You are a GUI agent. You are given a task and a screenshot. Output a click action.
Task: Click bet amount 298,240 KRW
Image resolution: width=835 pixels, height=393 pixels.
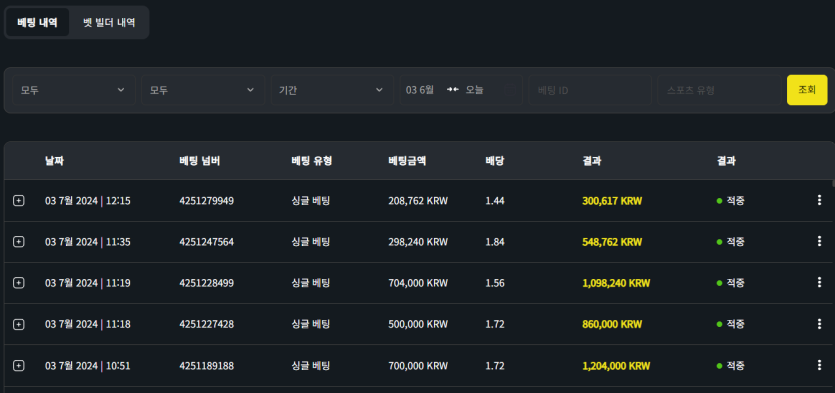pyautogui.click(x=418, y=242)
